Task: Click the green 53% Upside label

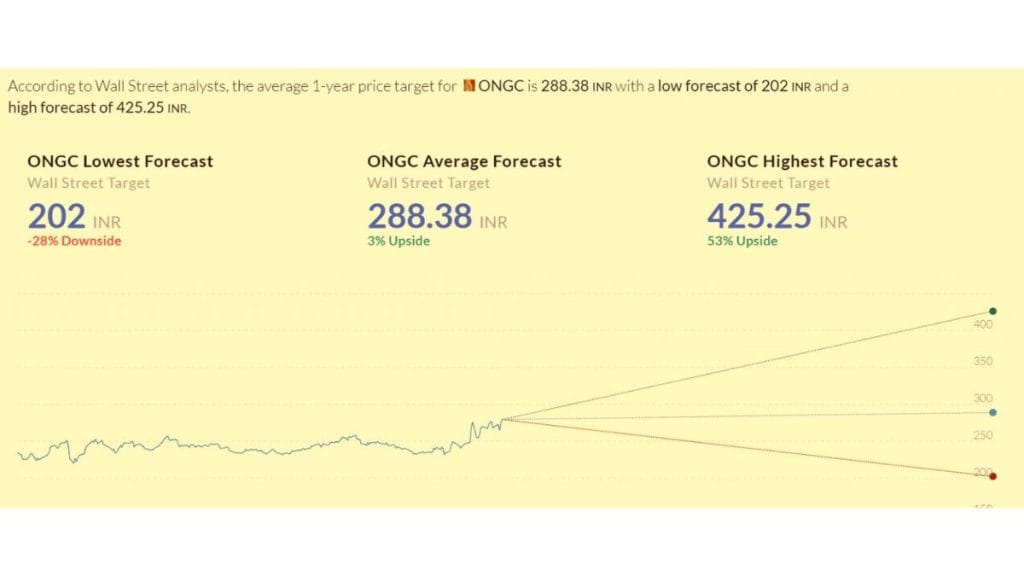Action: coord(742,241)
